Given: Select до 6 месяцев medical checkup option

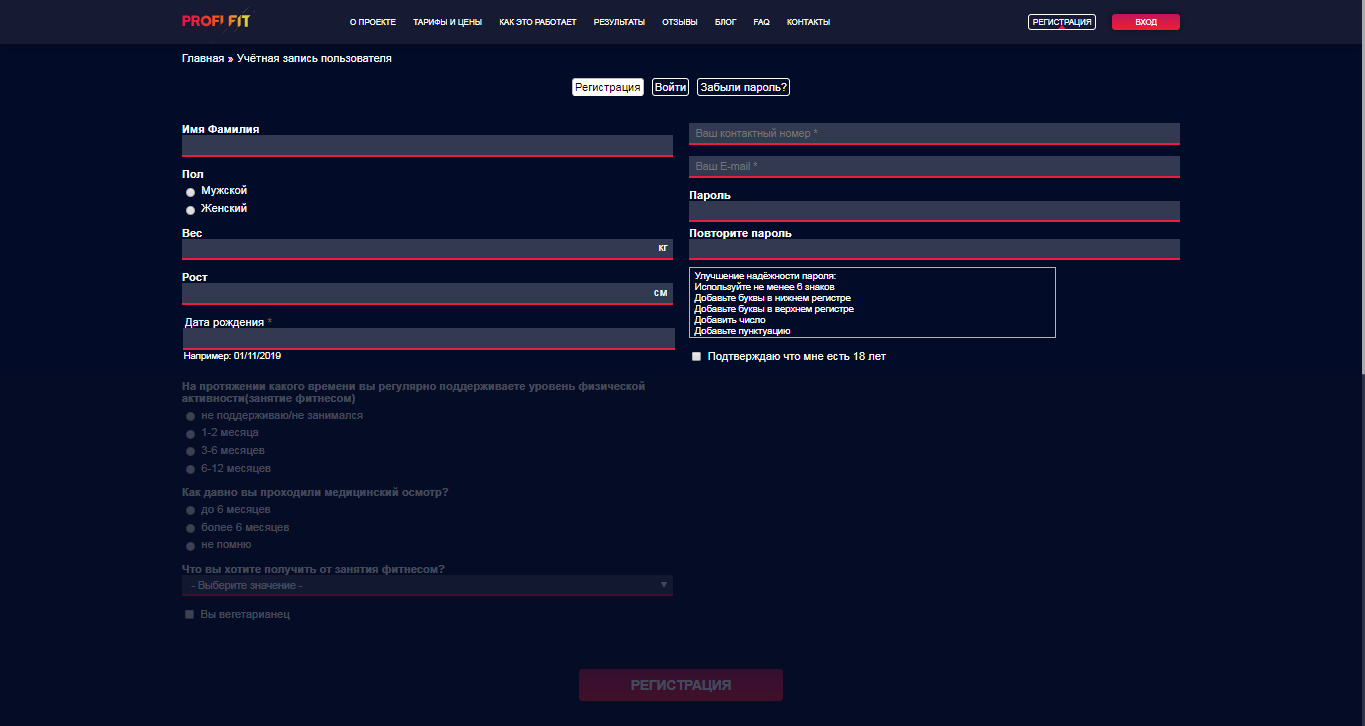Looking at the screenshot, I should click(x=191, y=511).
